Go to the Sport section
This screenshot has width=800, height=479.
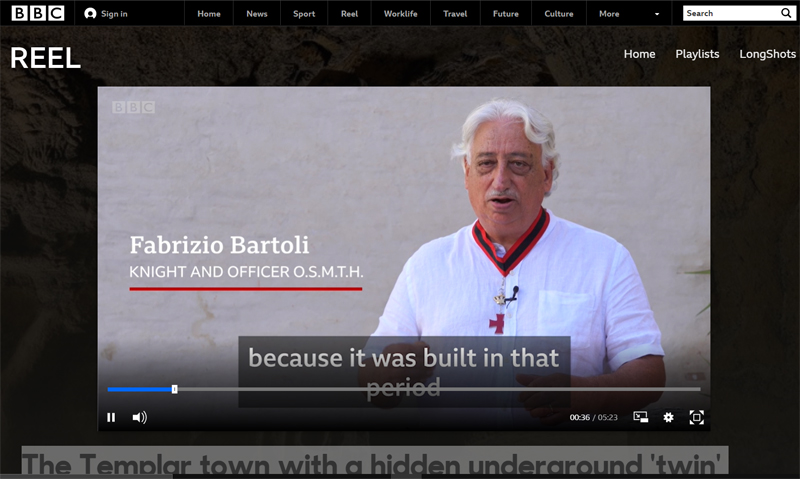click(304, 14)
